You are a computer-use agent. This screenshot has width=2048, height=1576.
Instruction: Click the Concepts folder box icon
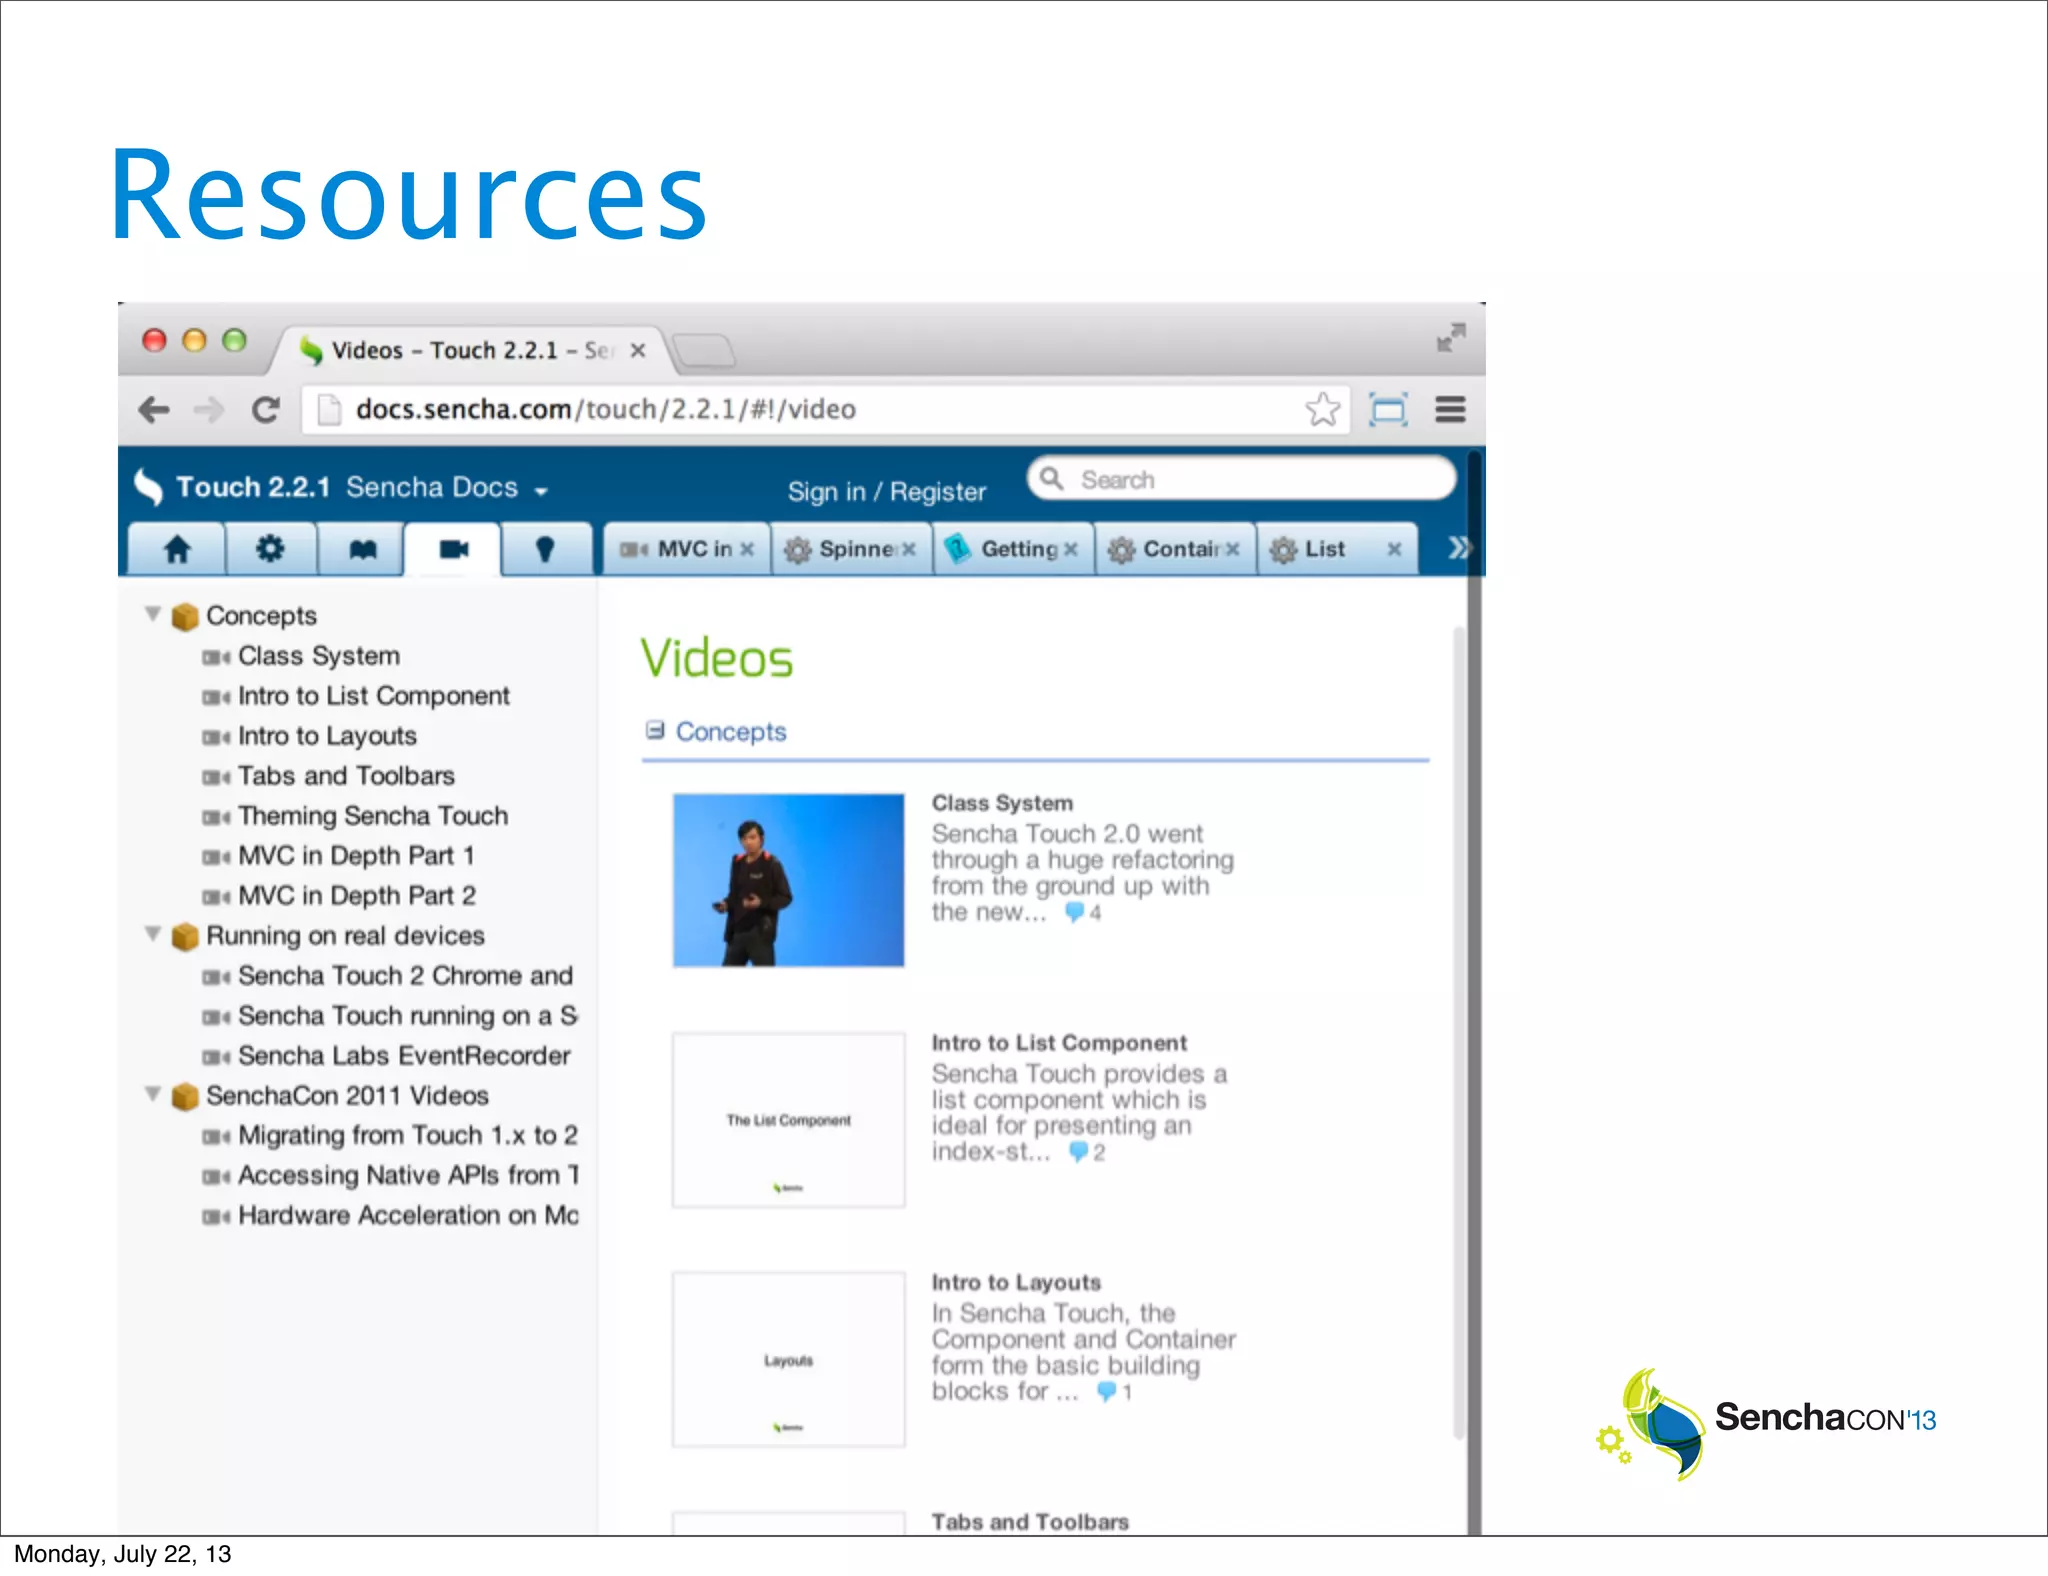tap(185, 616)
